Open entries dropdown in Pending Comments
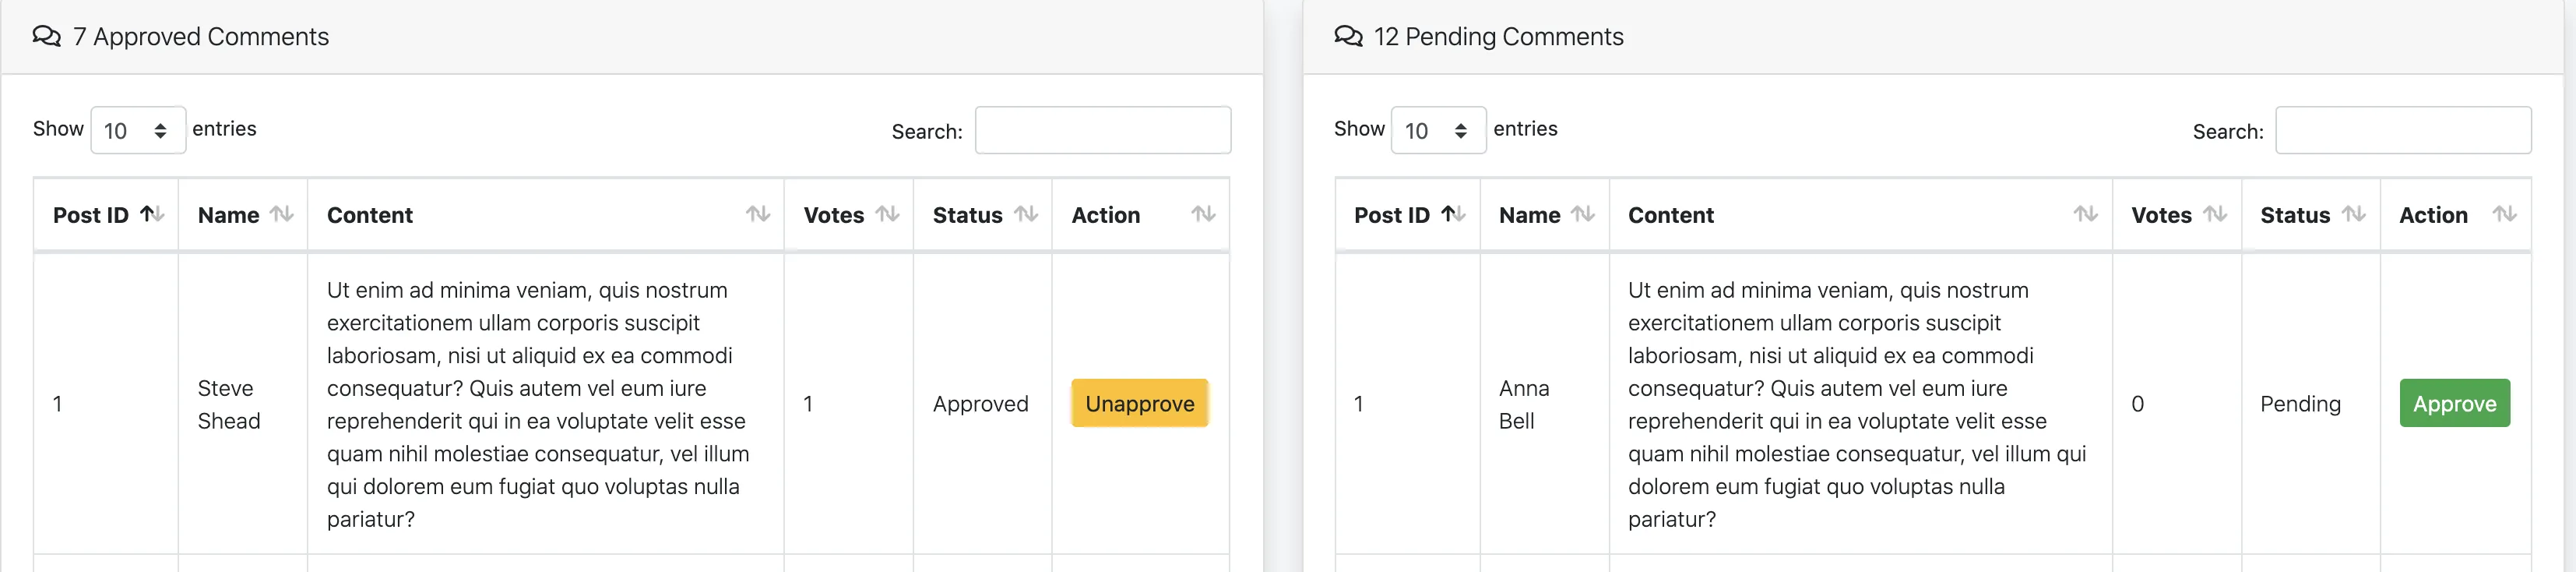2576x572 pixels. point(1438,130)
